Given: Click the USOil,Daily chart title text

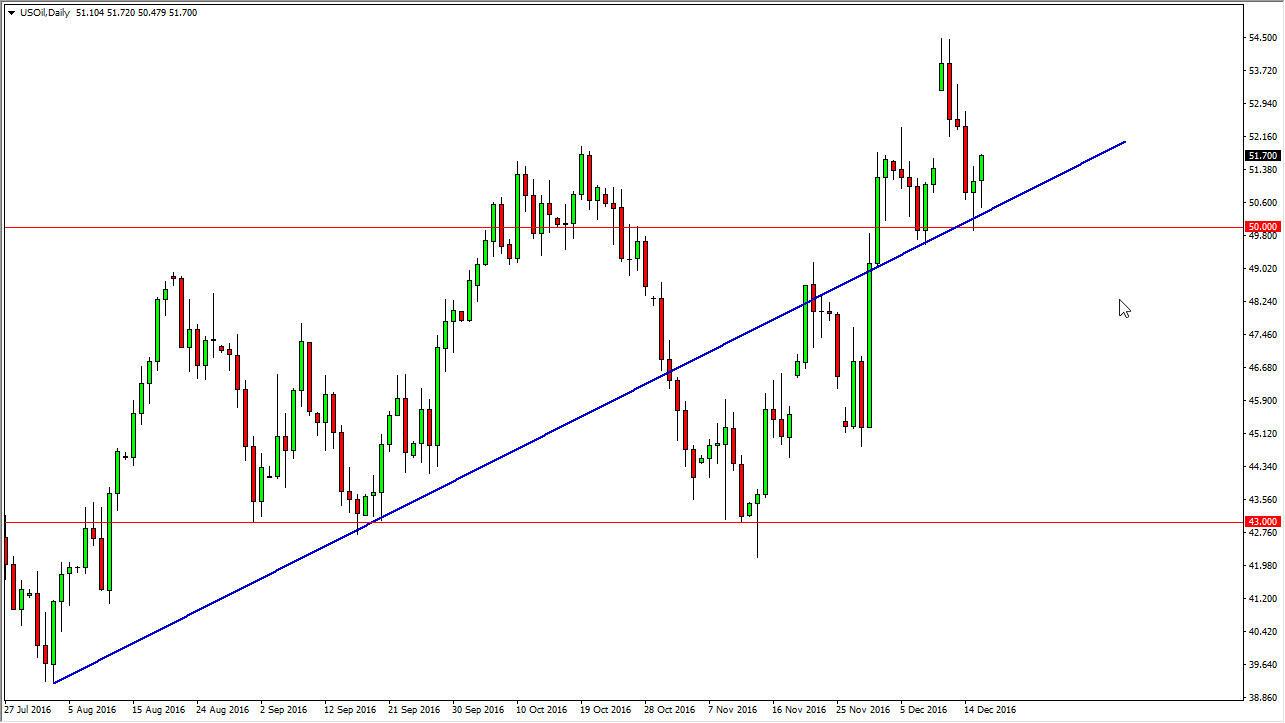Looking at the screenshot, I should point(45,13).
